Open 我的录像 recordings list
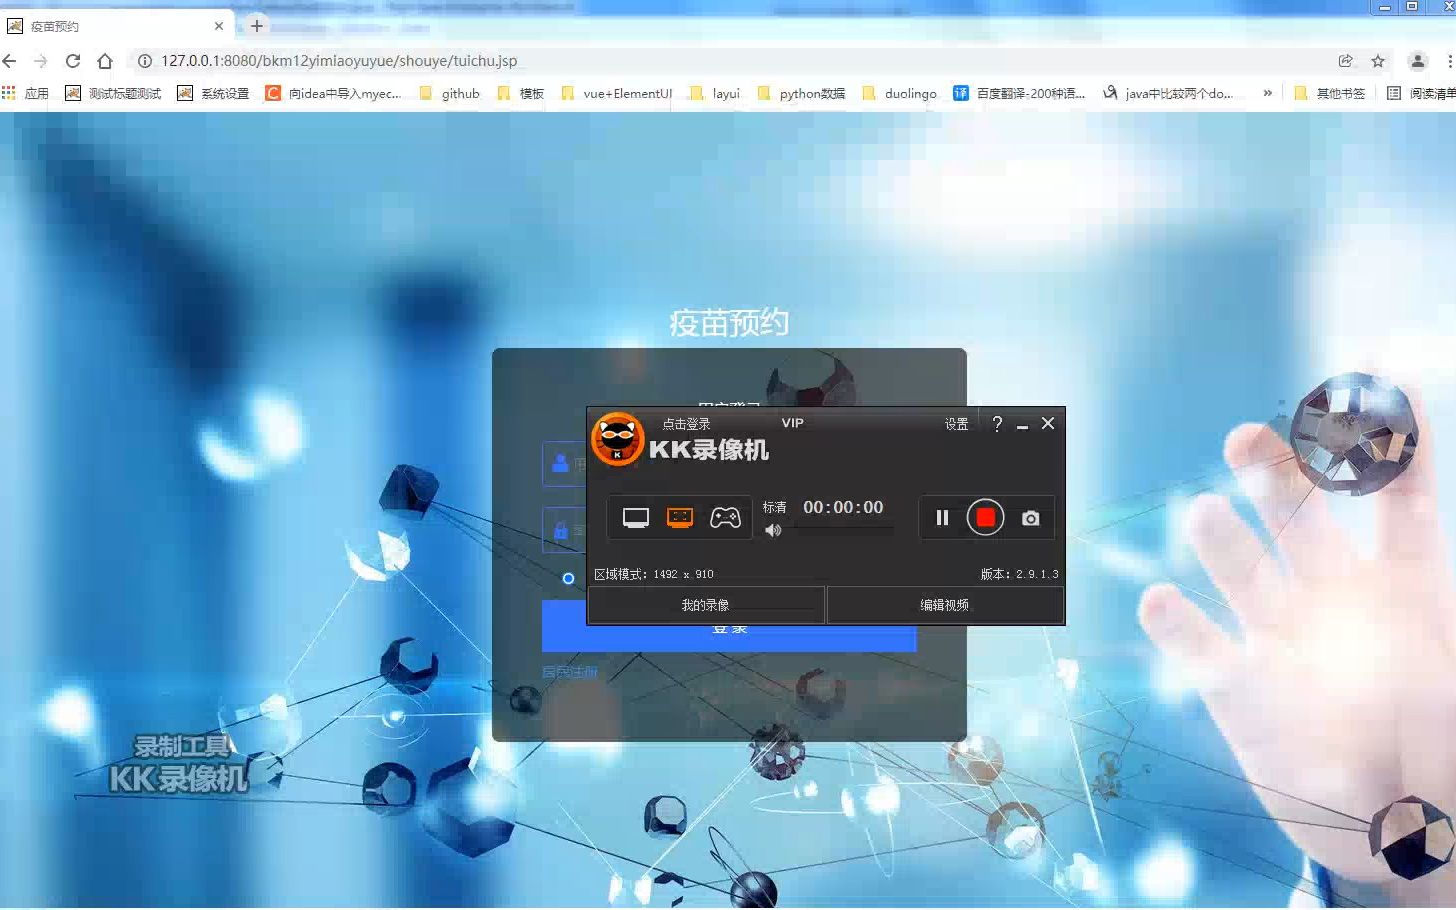 706,605
